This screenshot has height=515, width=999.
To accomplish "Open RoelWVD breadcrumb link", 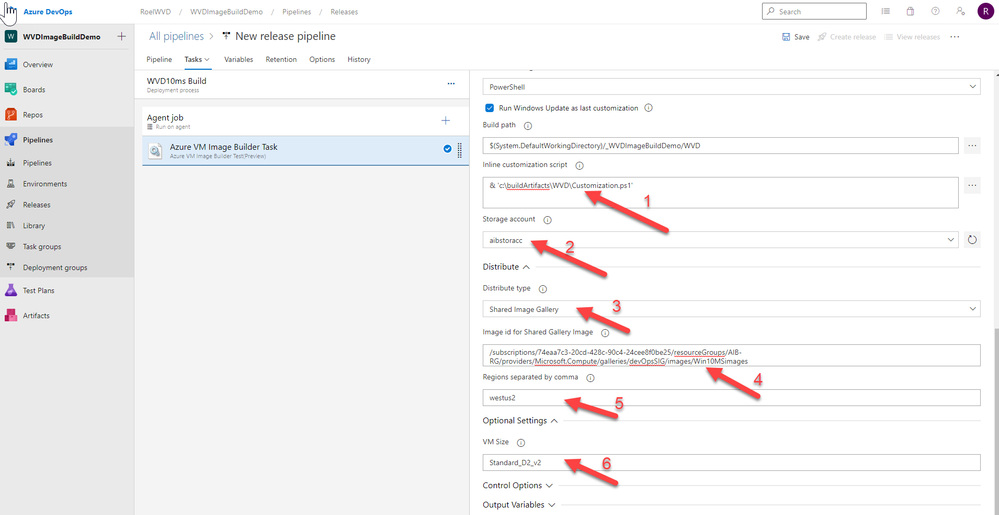I will click(155, 11).
